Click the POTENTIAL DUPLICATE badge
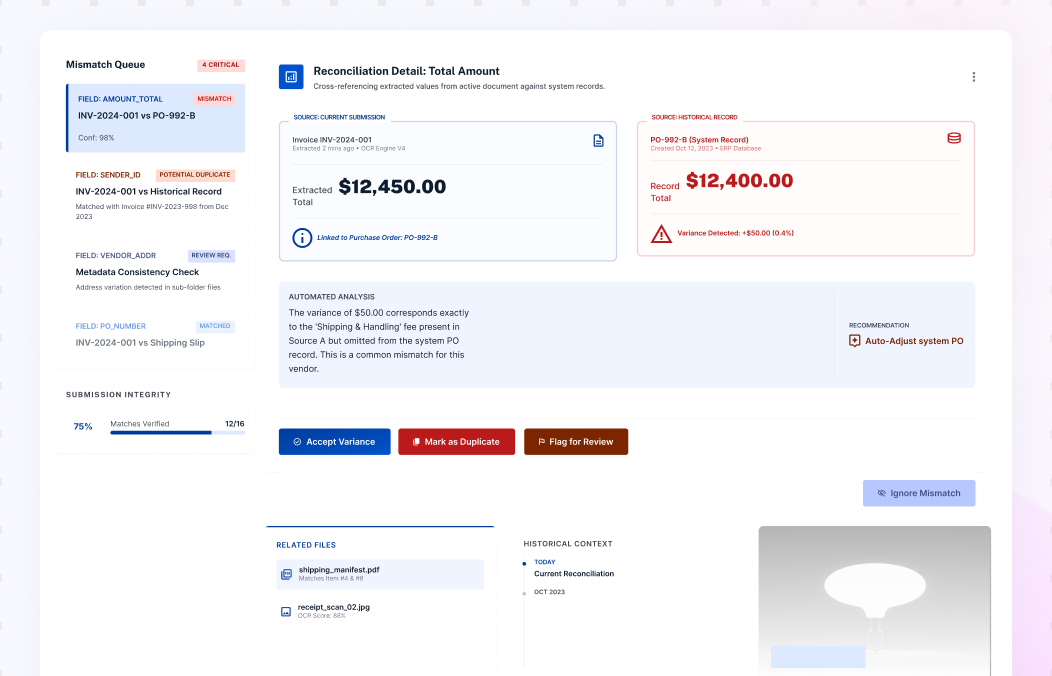1052x676 pixels. (195, 175)
